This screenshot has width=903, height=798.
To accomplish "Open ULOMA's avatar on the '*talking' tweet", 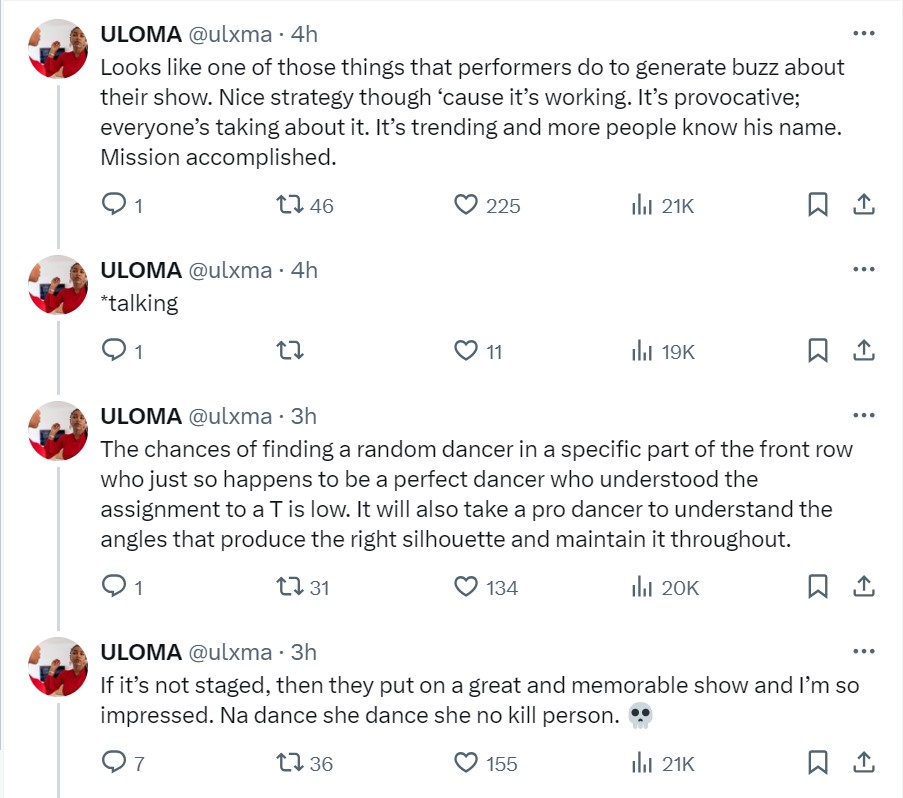I will click(x=57, y=284).
